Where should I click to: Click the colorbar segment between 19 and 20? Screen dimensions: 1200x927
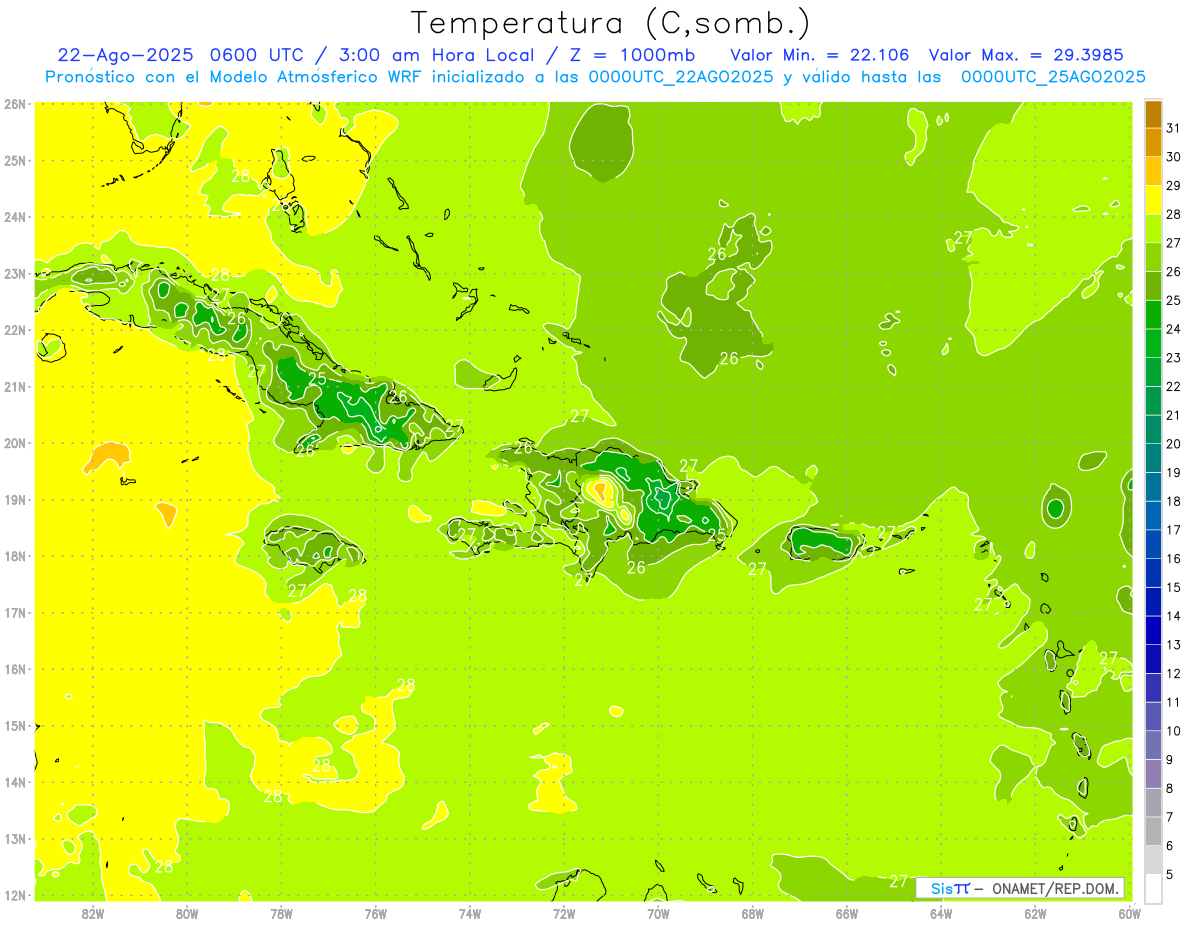(1153, 458)
